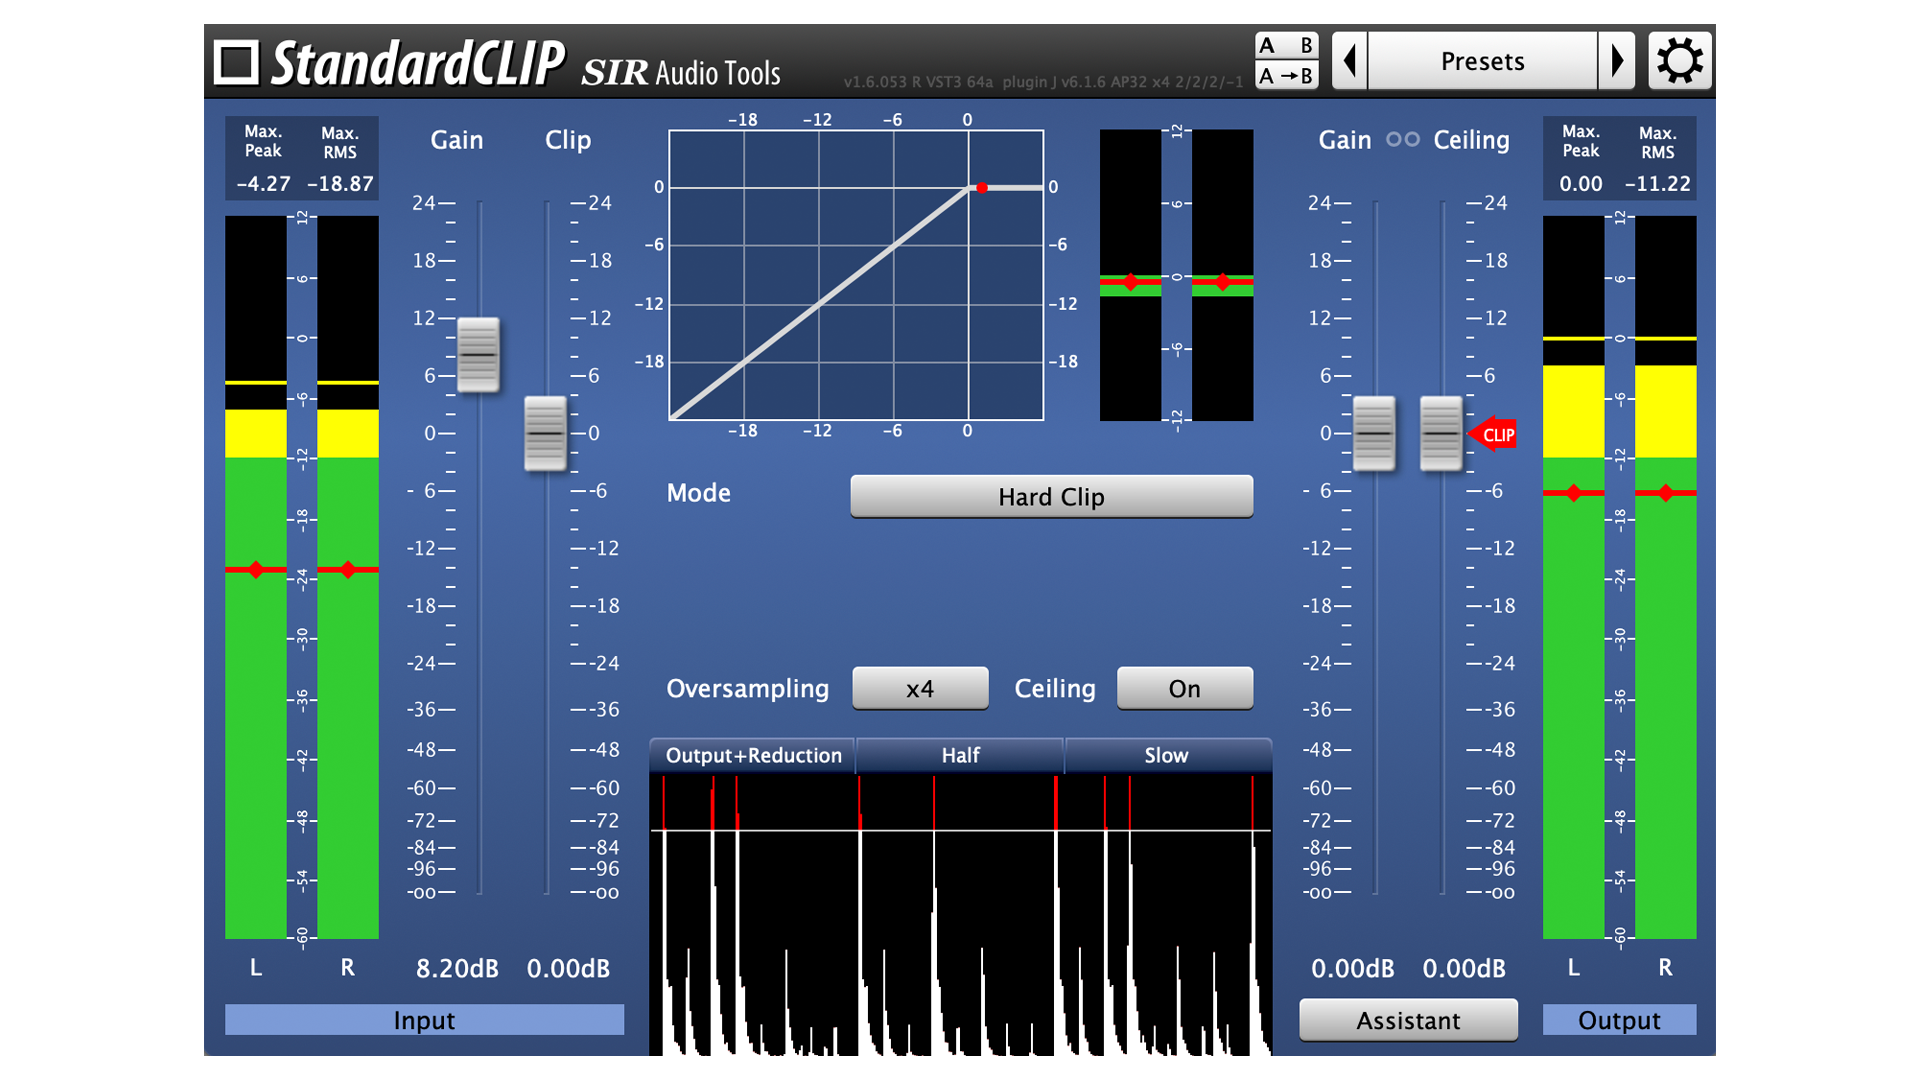Click the Input section label bar

point(424,1020)
